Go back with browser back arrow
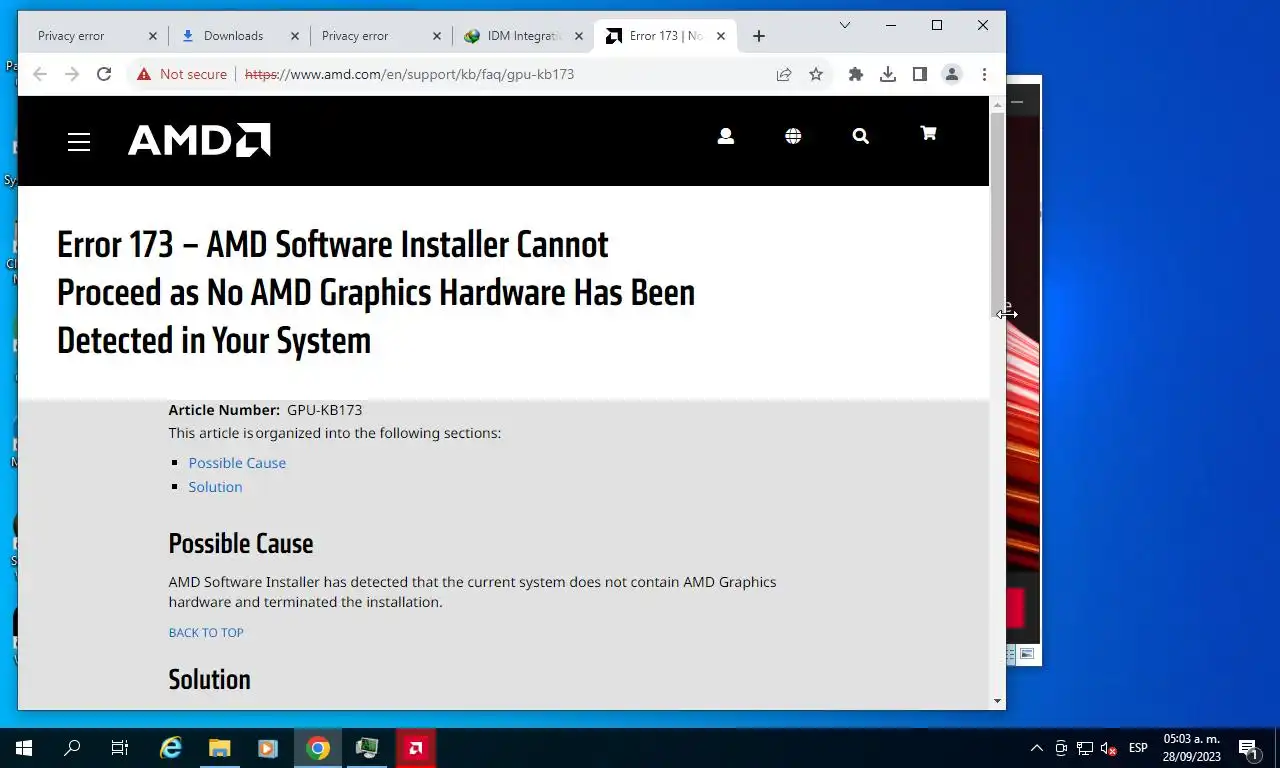 (x=40, y=74)
